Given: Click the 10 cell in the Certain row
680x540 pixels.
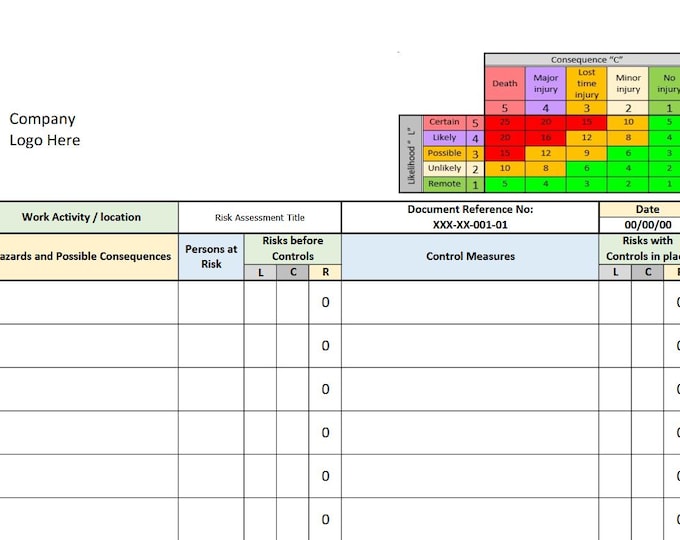Looking at the screenshot, I should click(x=628, y=122).
